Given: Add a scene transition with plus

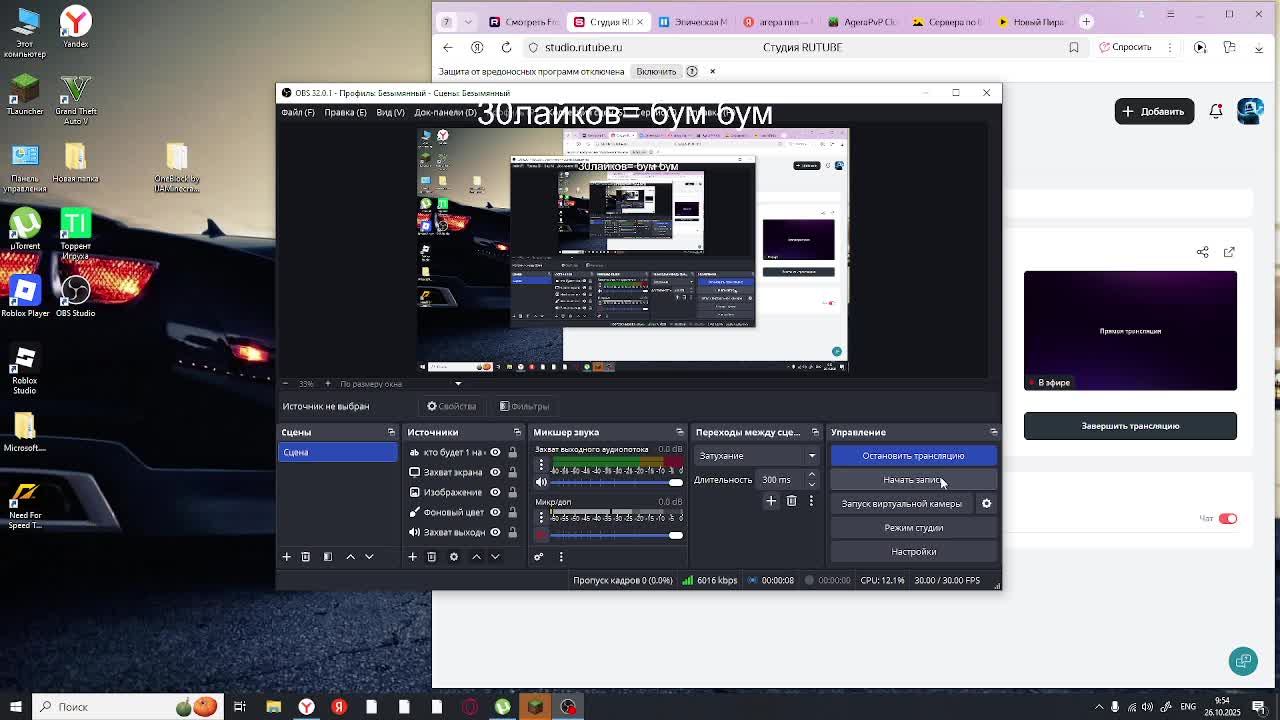Looking at the screenshot, I should (x=771, y=501).
